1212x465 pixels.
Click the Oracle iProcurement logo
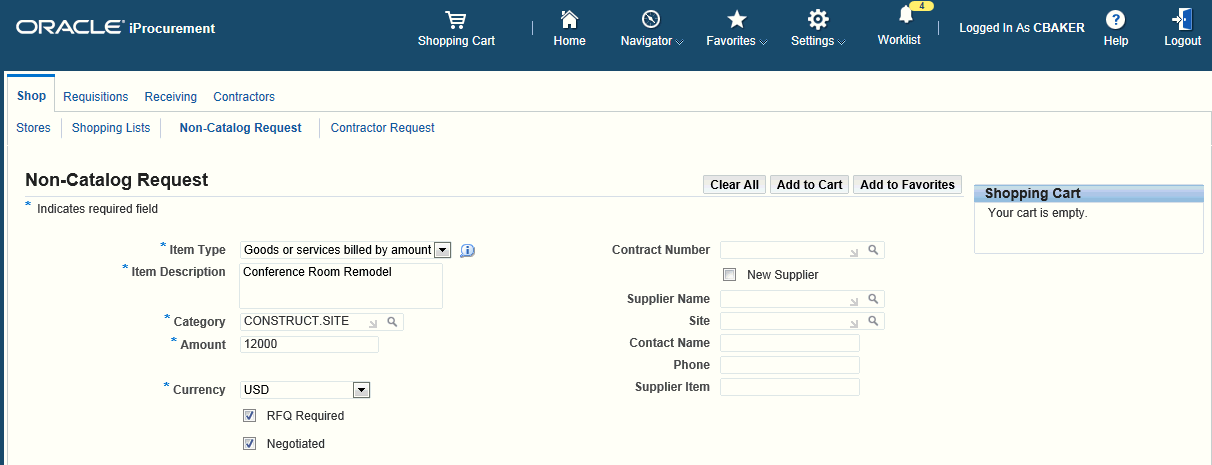pos(115,28)
